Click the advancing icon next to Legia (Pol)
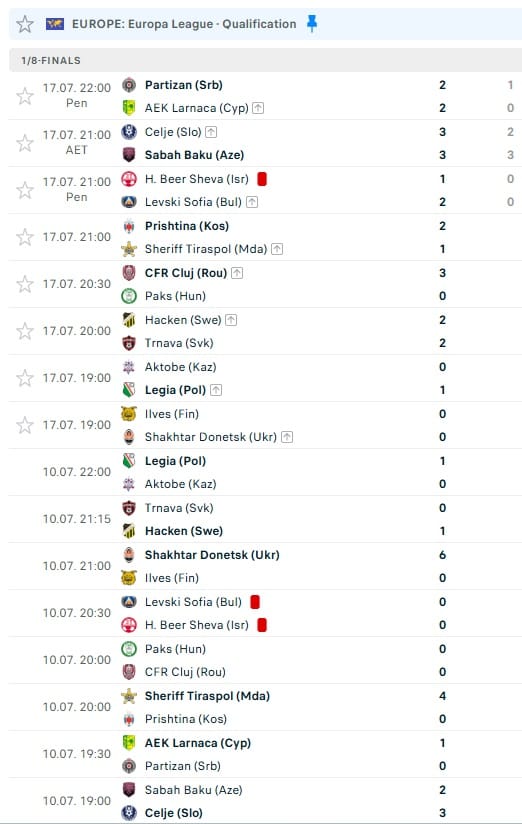Screen dimensions: 522x824 (x=216, y=390)
